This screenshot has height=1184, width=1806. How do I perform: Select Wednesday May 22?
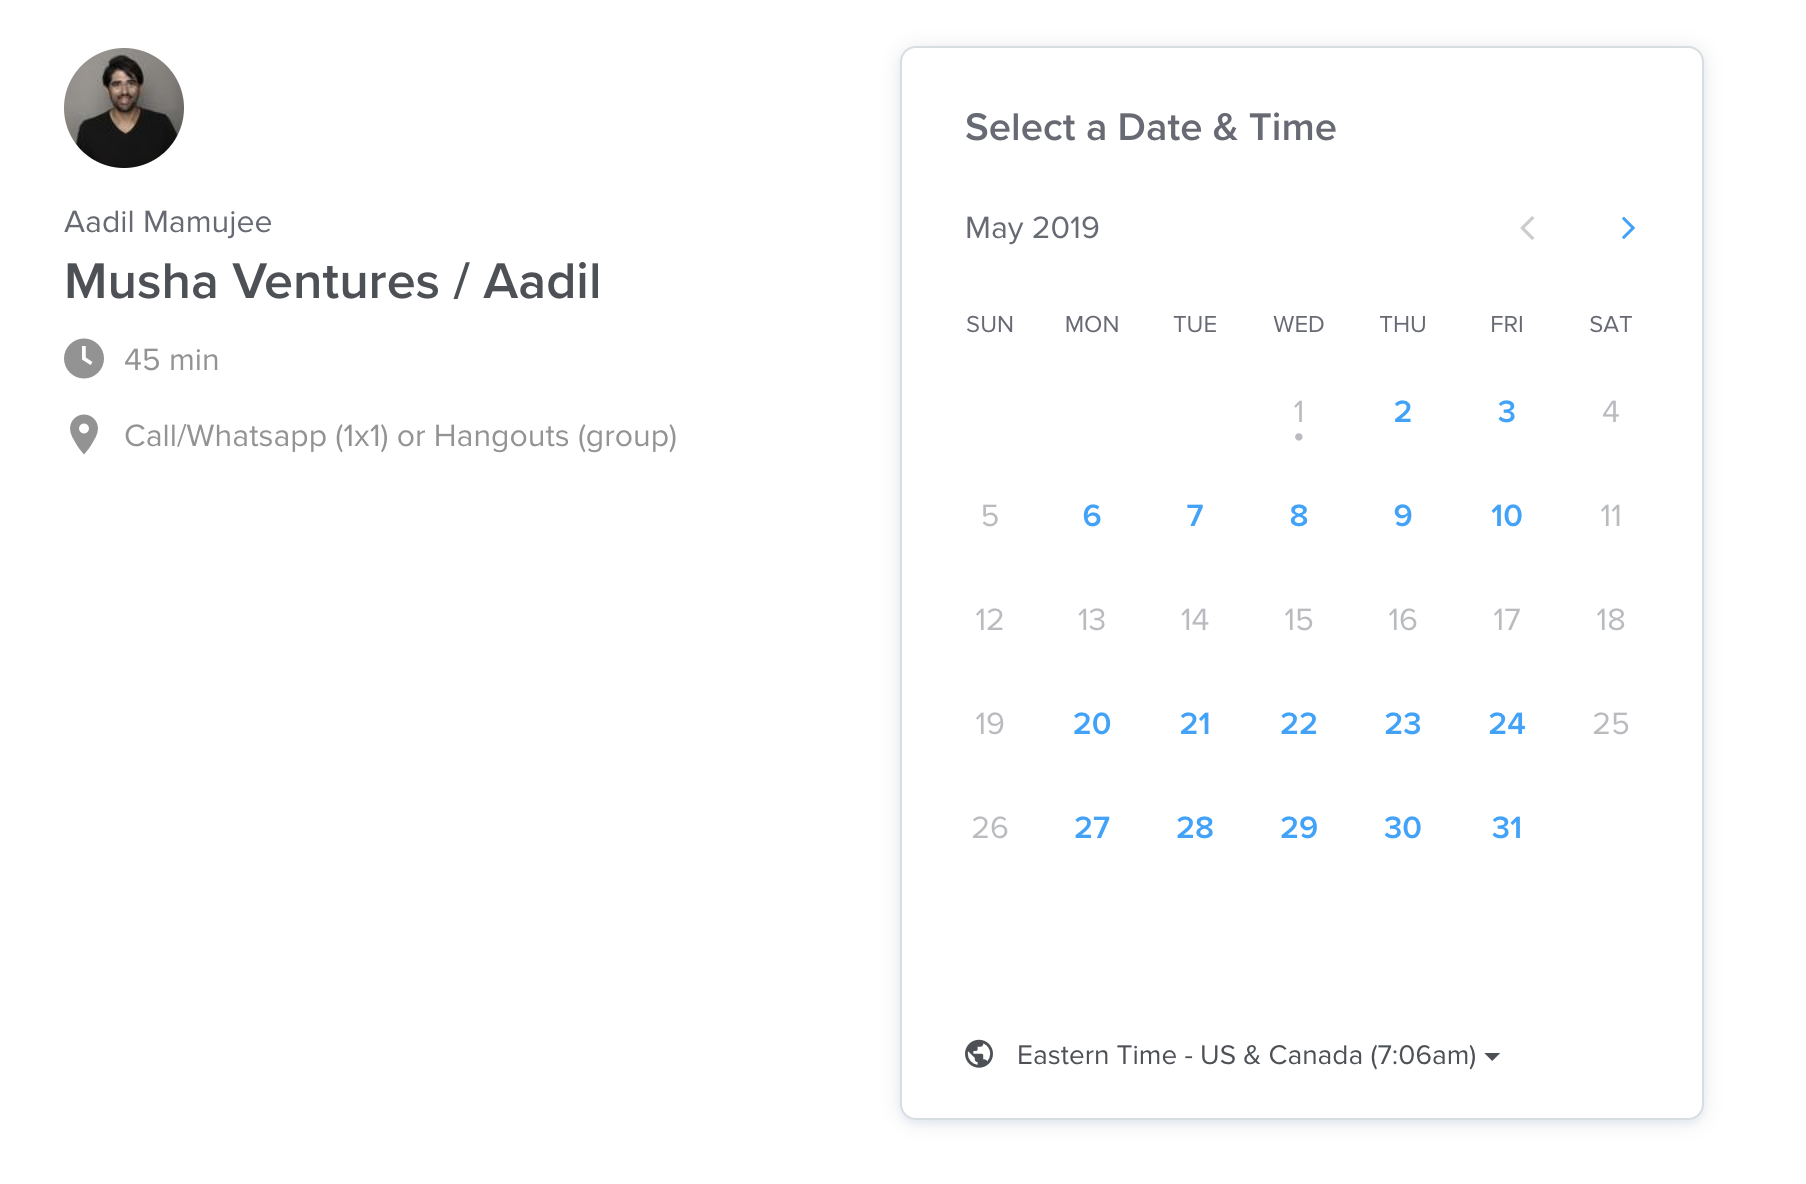[x=1298, y=724]
